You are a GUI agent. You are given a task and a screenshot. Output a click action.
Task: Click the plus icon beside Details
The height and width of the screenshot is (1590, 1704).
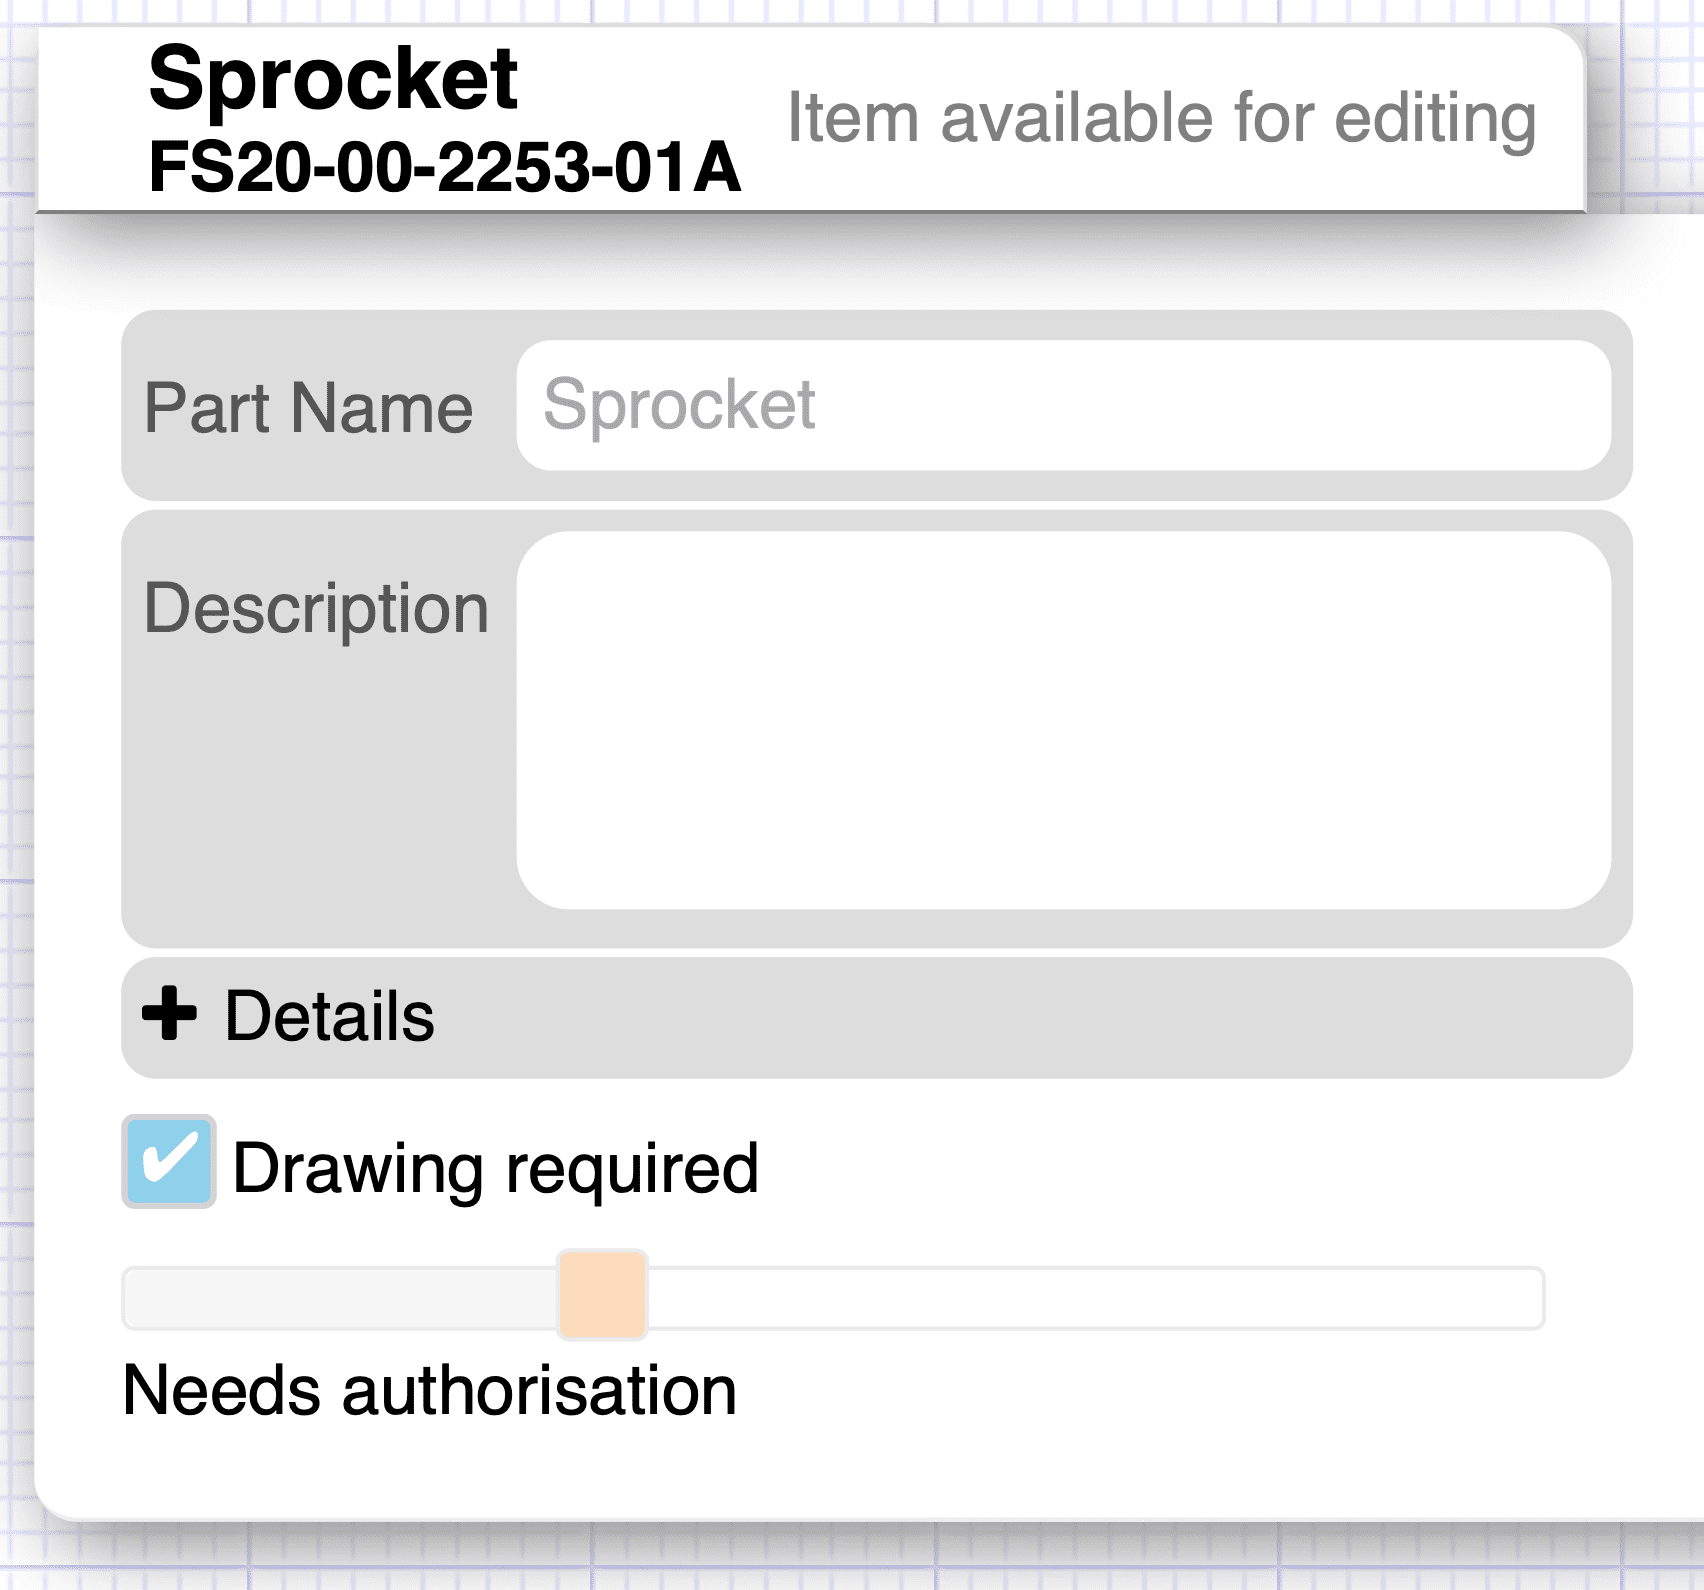click(169, 1014)
